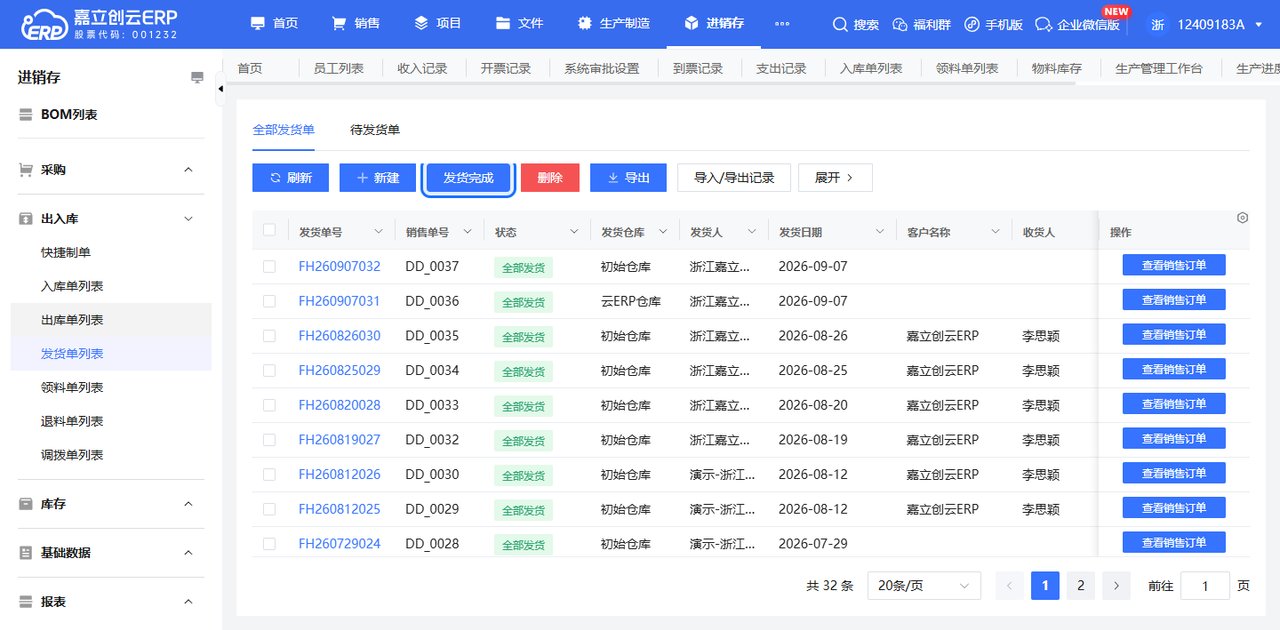Open the 销售 sales module
The image size is (1280, 630).
[x=355, y=23]
